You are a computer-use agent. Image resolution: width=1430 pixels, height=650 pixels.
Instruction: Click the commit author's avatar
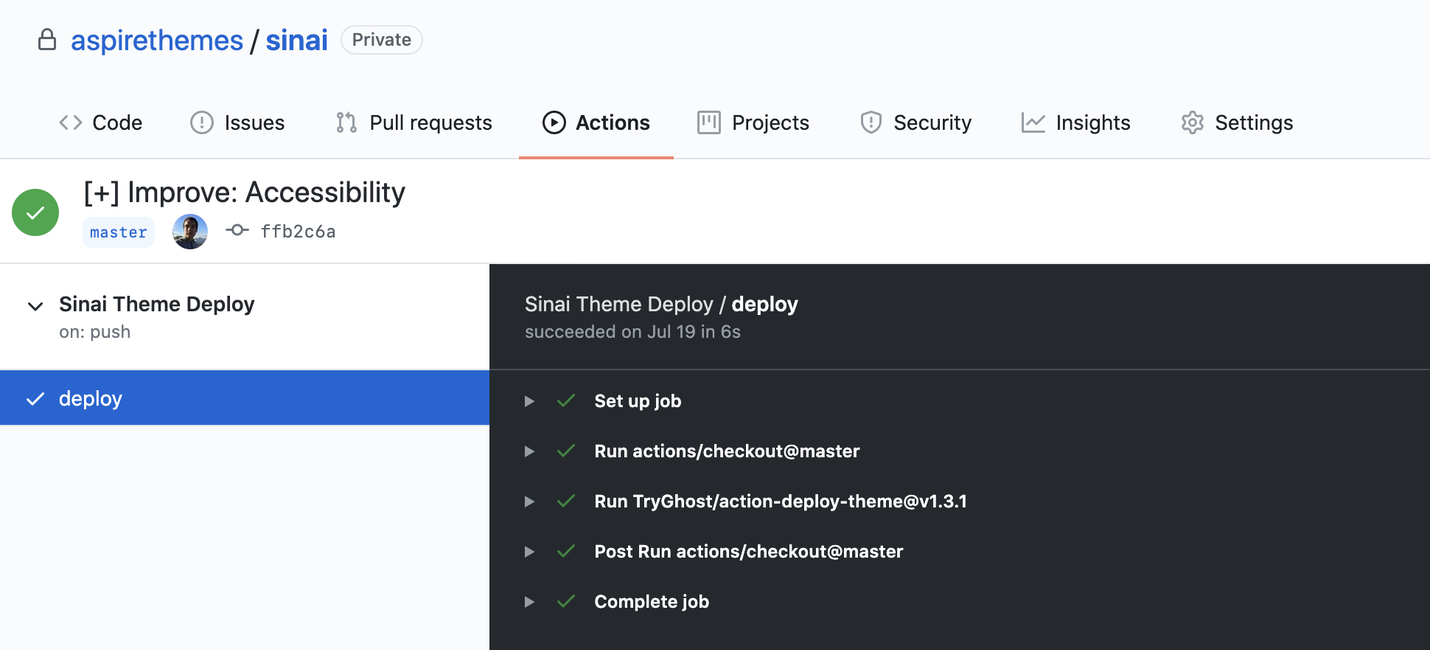pos(190,231)
